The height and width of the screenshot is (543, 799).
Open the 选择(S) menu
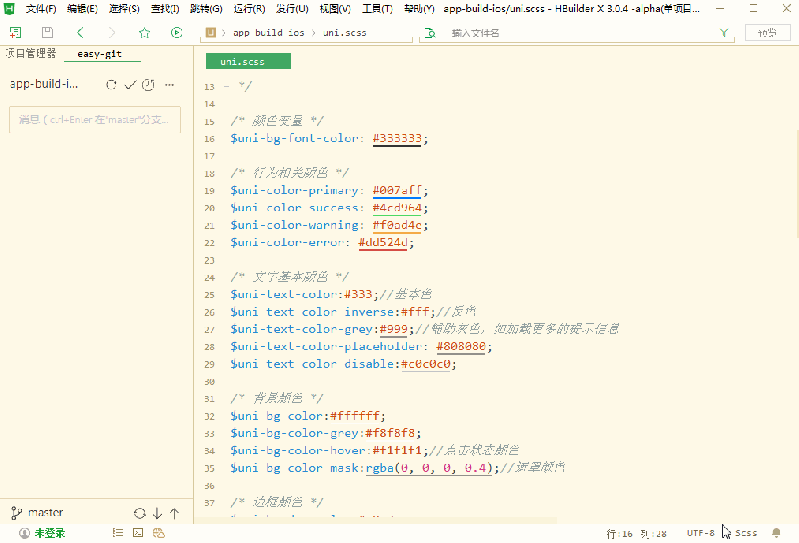(x=124, y=9)
